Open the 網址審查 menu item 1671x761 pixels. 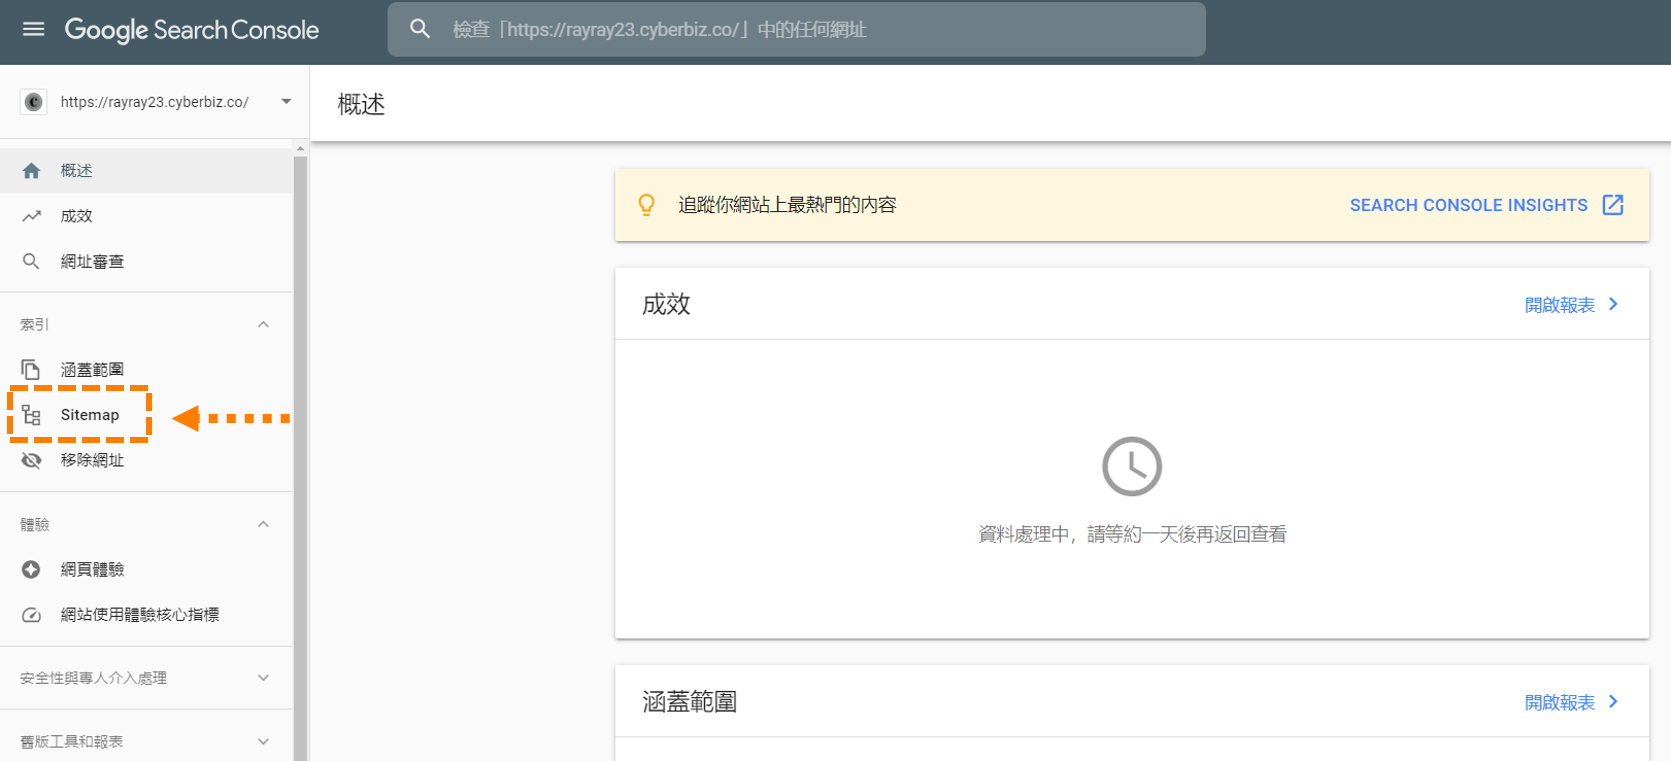tap(146, 261)
